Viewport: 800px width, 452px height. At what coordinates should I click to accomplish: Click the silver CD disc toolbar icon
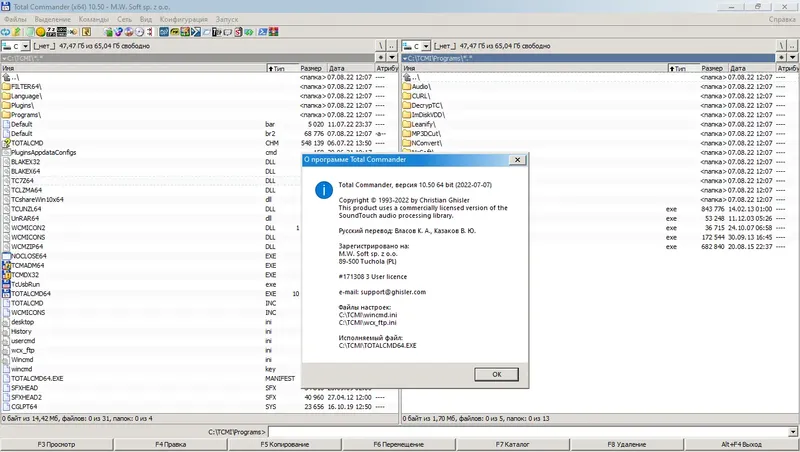[139, 32]
